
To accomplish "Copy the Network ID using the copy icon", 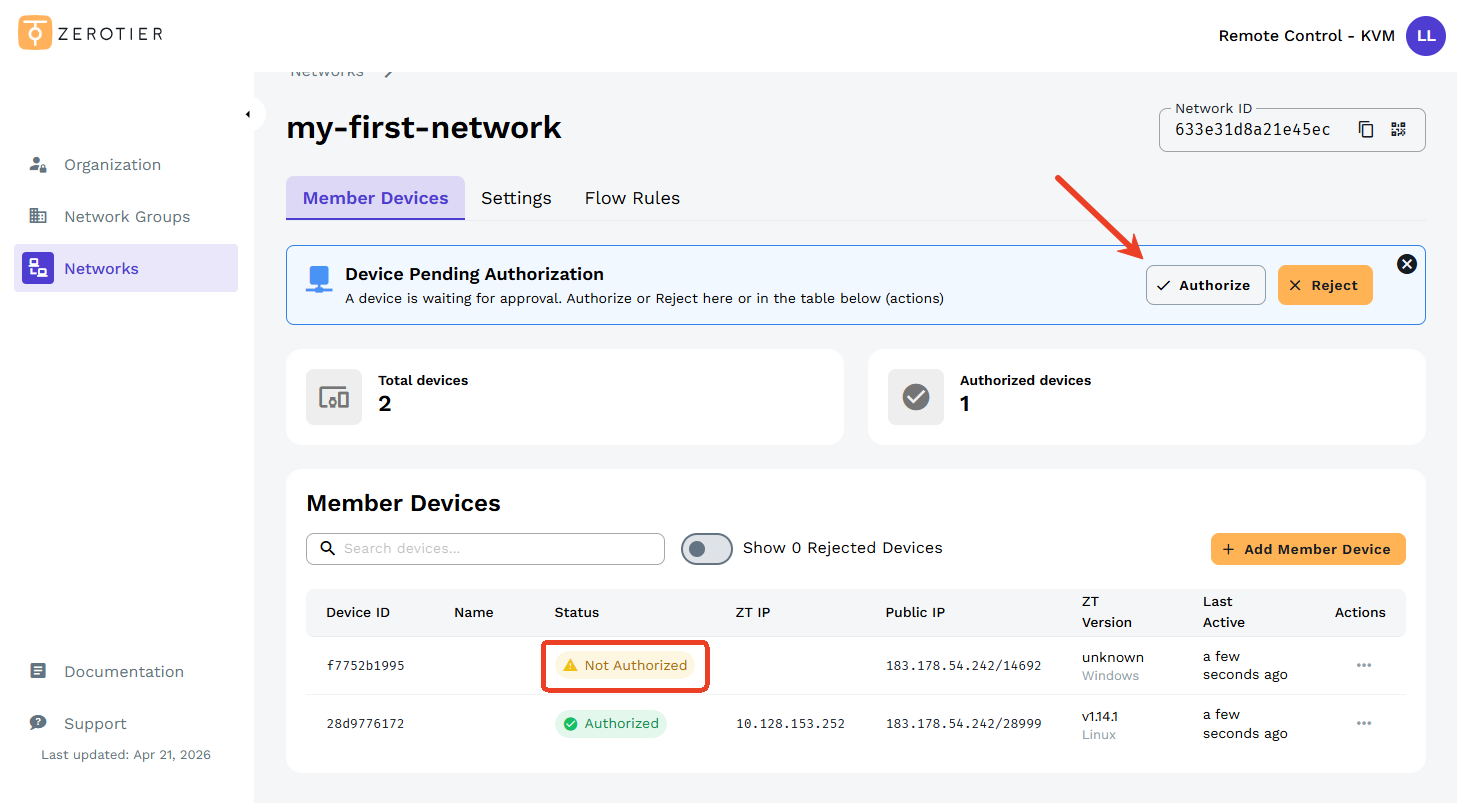I will click(x=1366, y=128).
